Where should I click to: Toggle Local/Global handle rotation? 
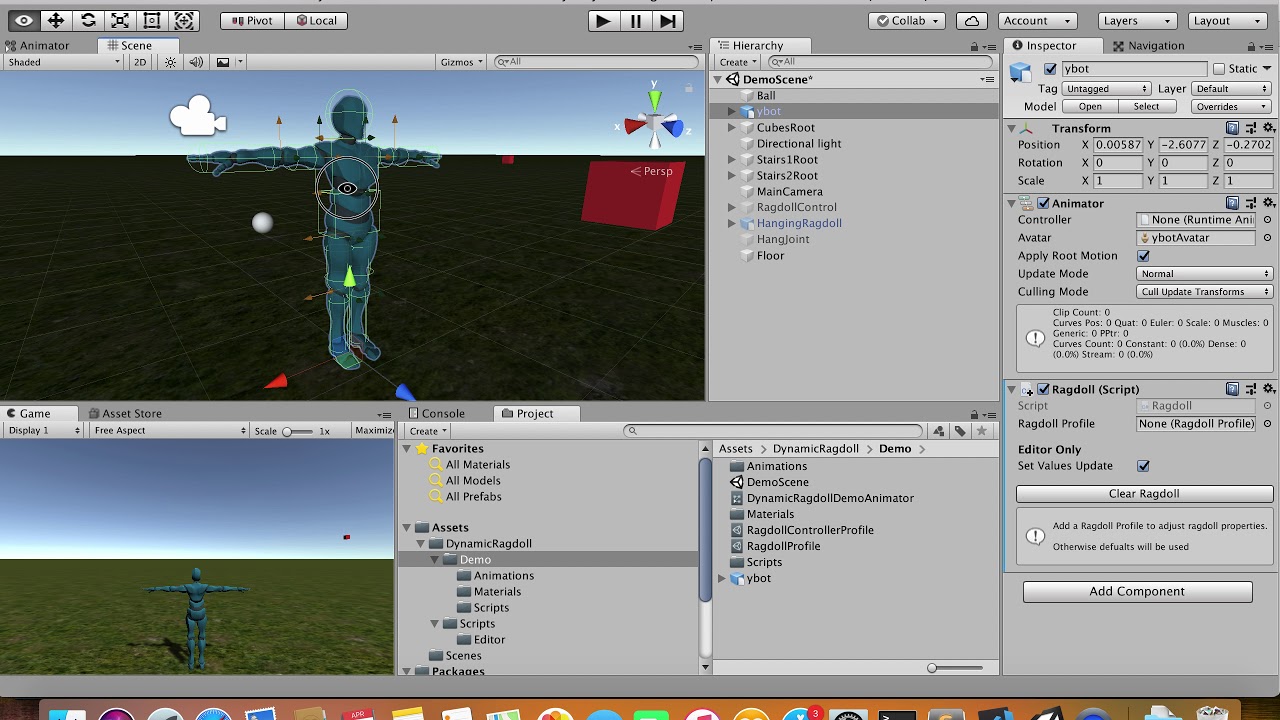click(x=317, y=20)
